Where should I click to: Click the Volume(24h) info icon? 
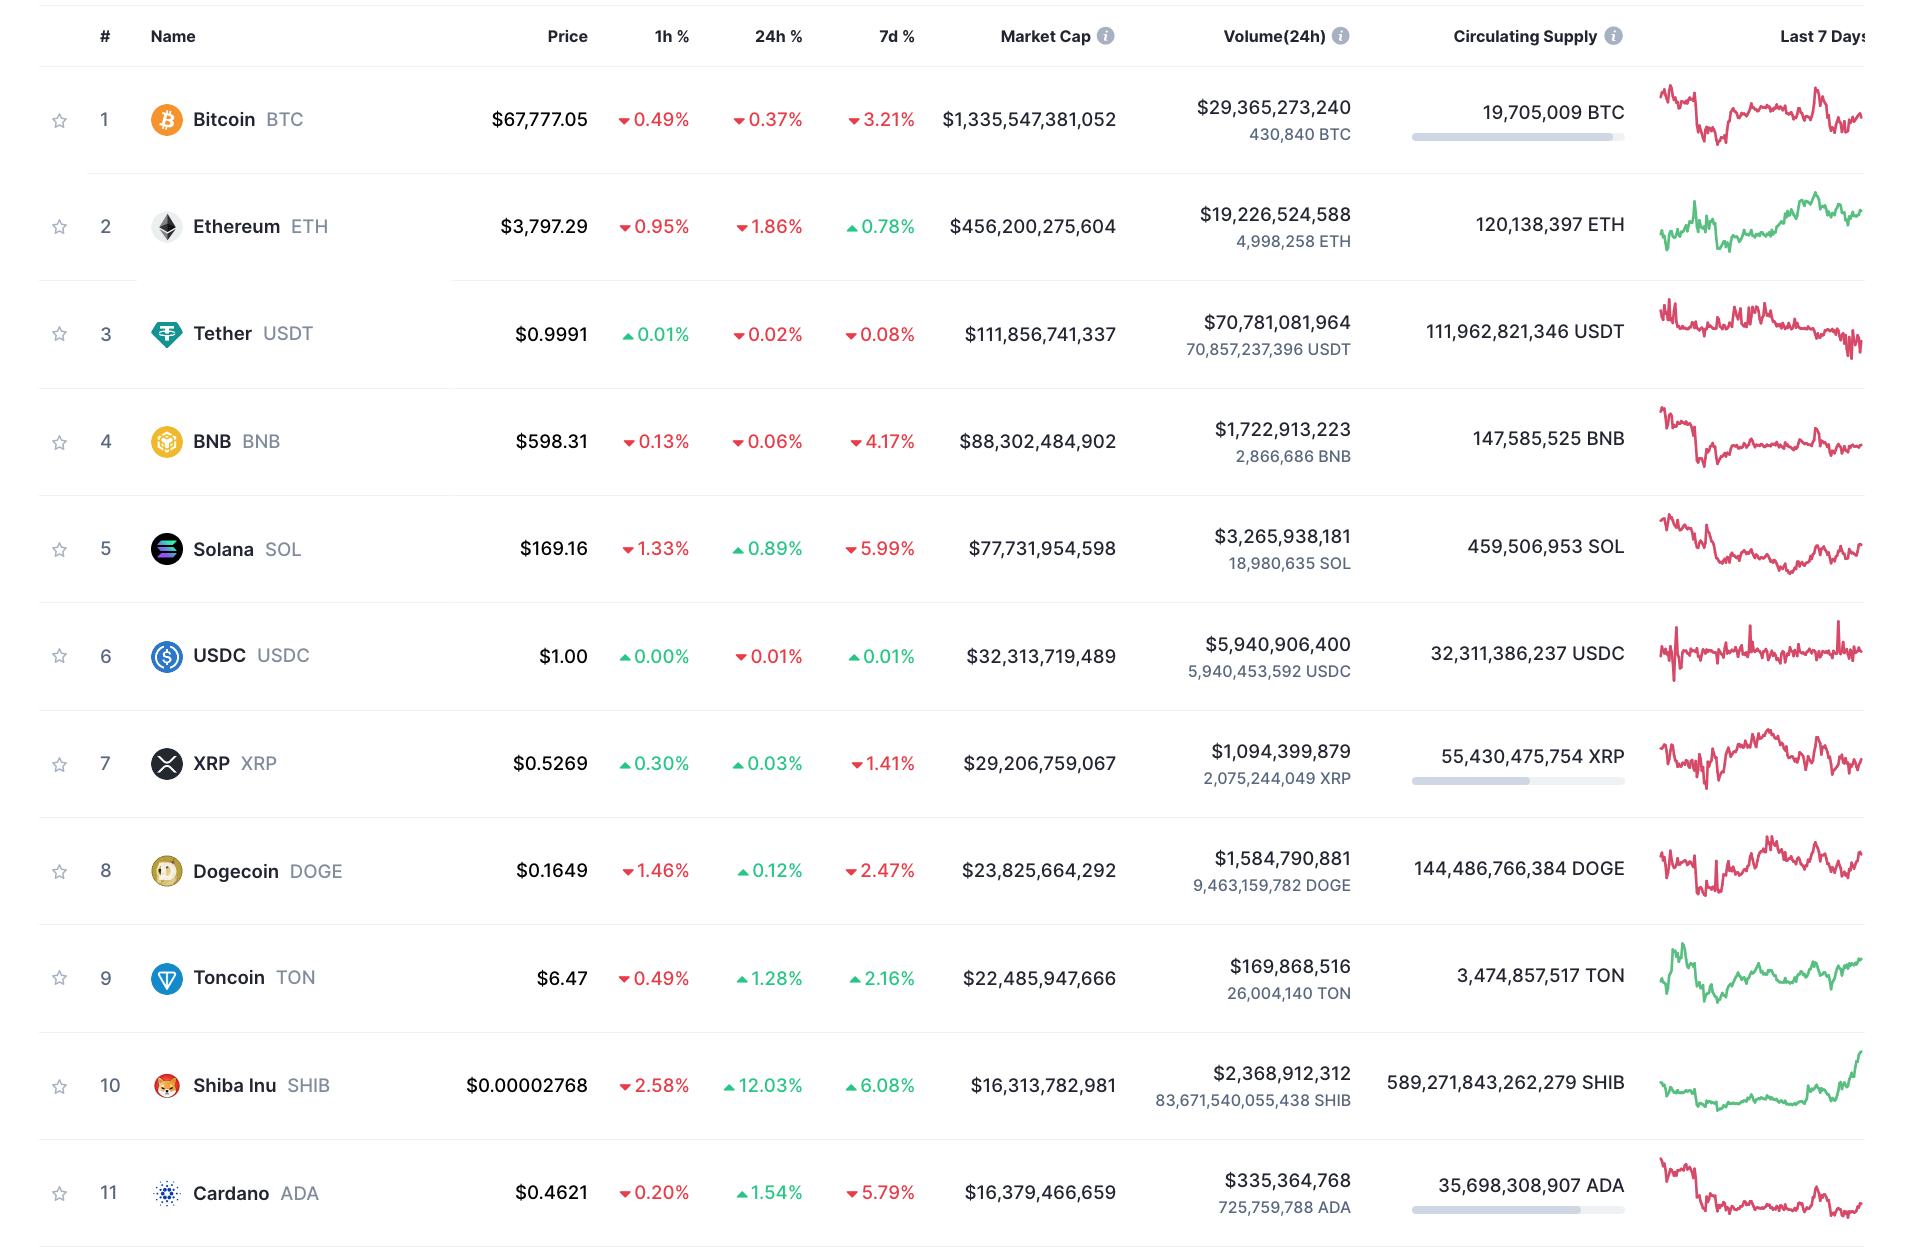[1341, 36]
